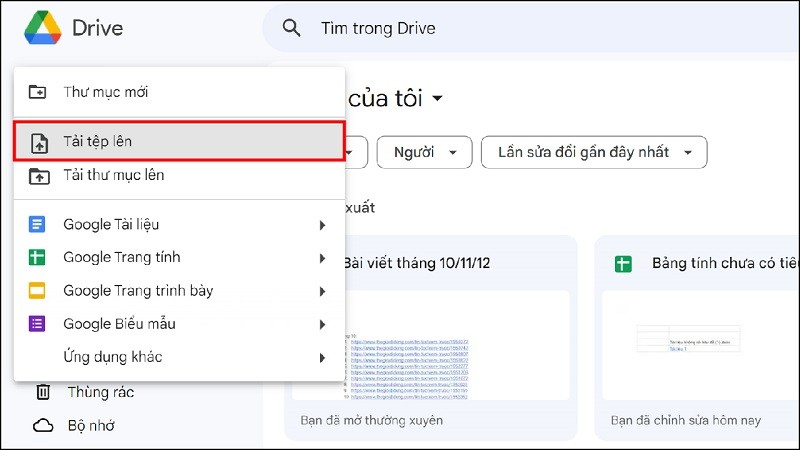
Task: Click the yellow Google Trang trình bày icon
Action: click(37, 290)
